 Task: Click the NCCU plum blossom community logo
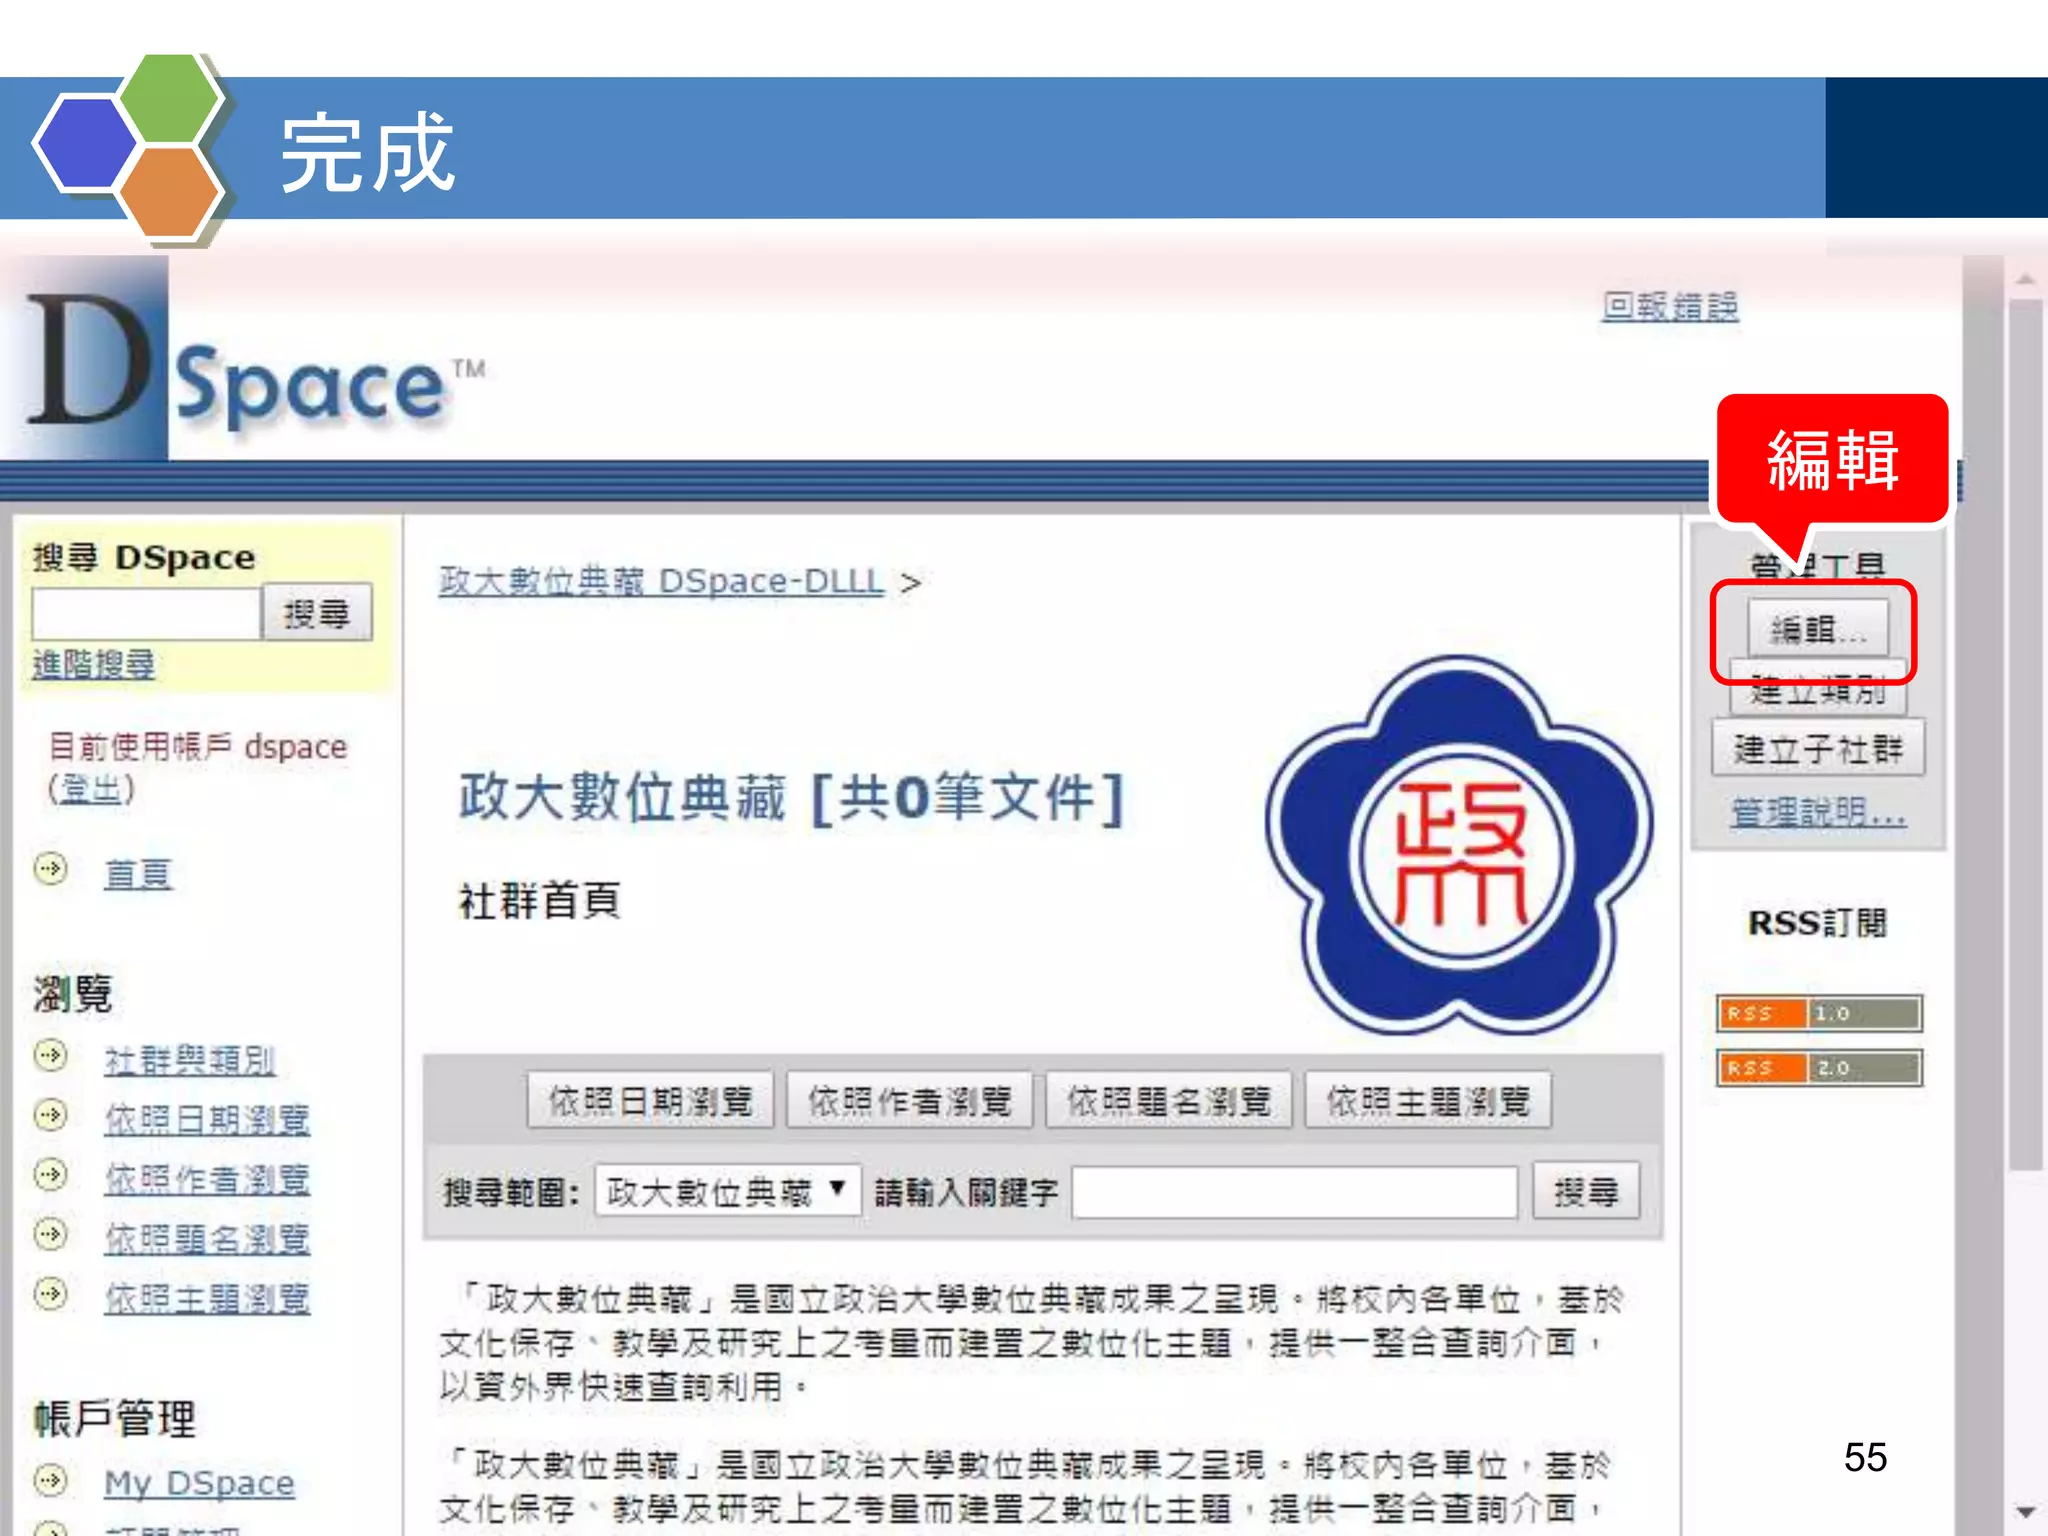(1459, 845)
